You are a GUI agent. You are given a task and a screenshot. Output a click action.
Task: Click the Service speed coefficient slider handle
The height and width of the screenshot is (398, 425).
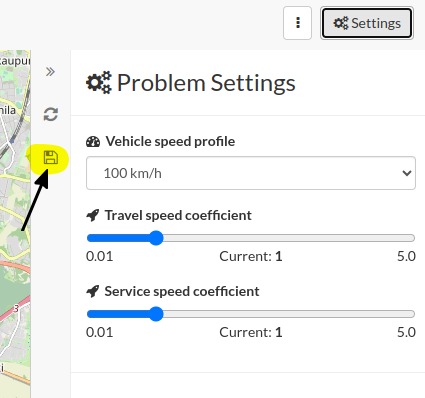156,314
